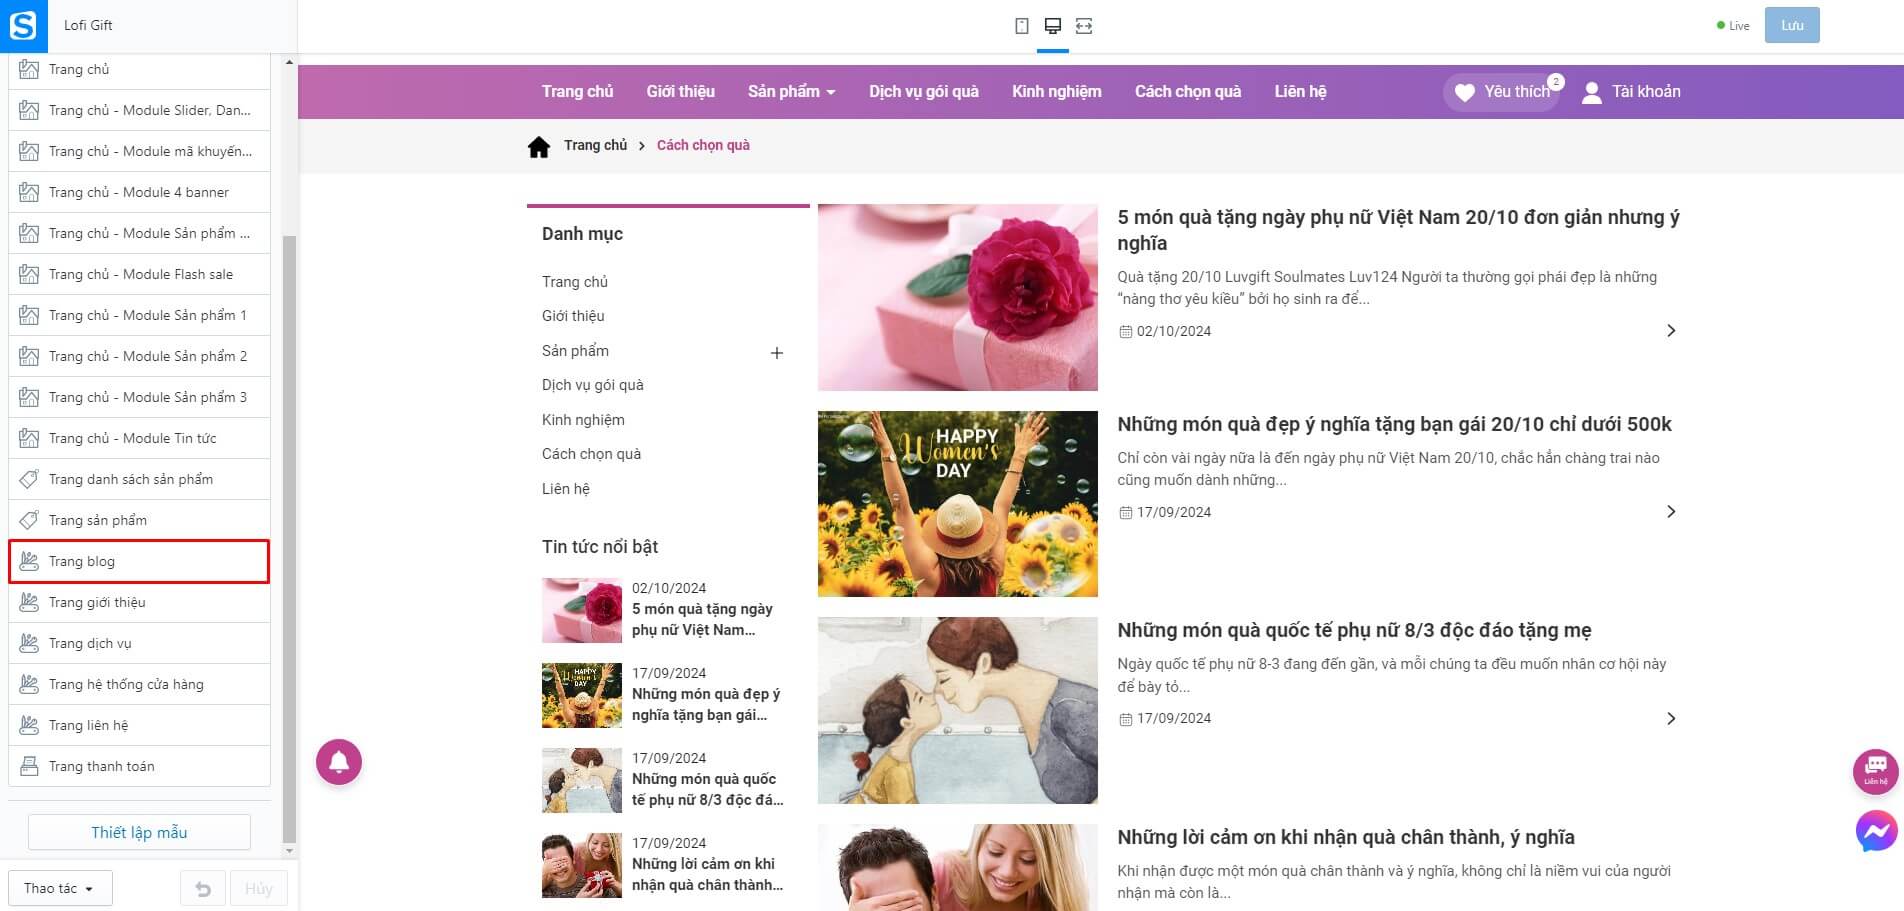Click the icon beside Trang chủ - Module Tin tức
Screen dimensions: 1904x911
click(29, 438)
